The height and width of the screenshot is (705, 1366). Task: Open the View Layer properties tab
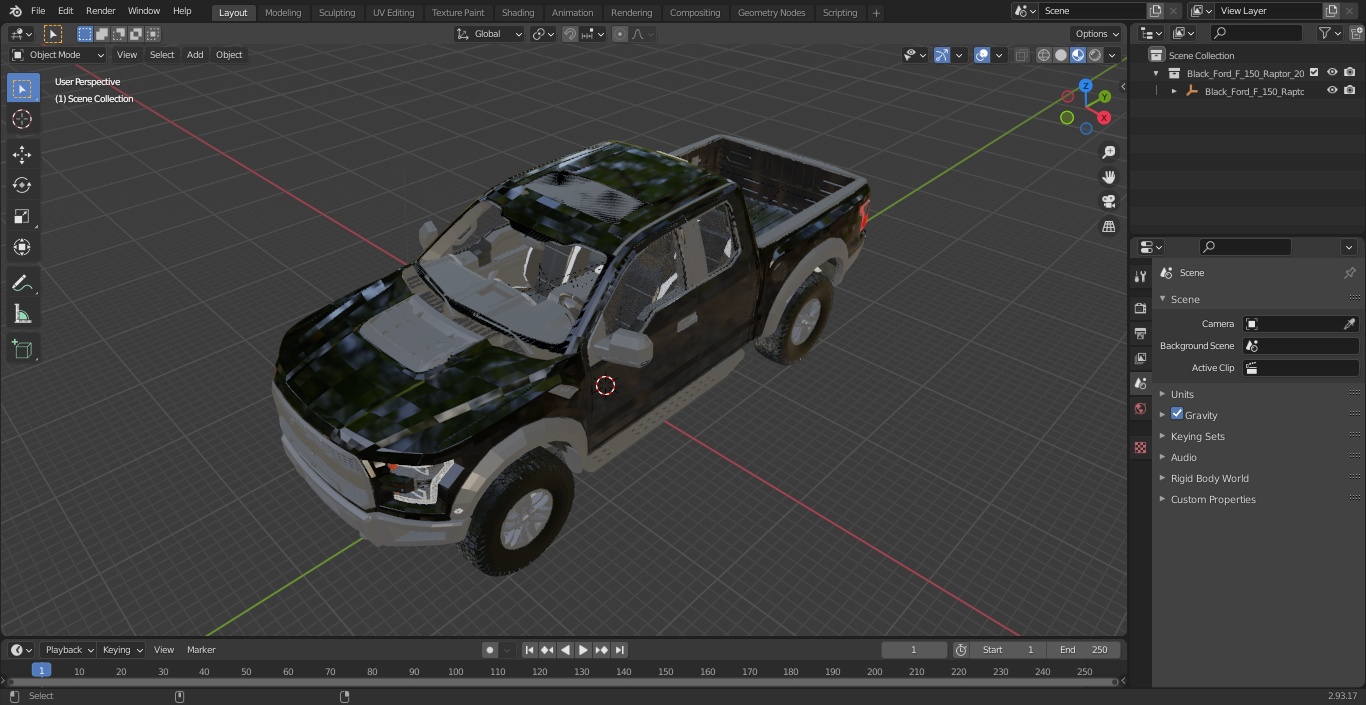pyautogui.click(x=1140, y=358)
